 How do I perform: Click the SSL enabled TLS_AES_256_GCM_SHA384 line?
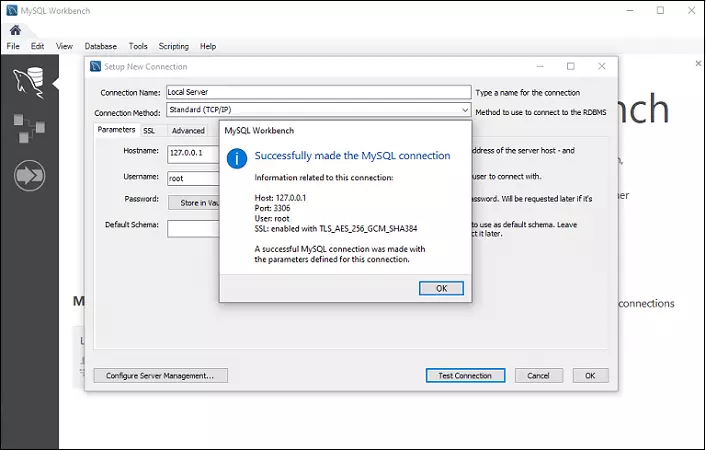coord(336,228)
